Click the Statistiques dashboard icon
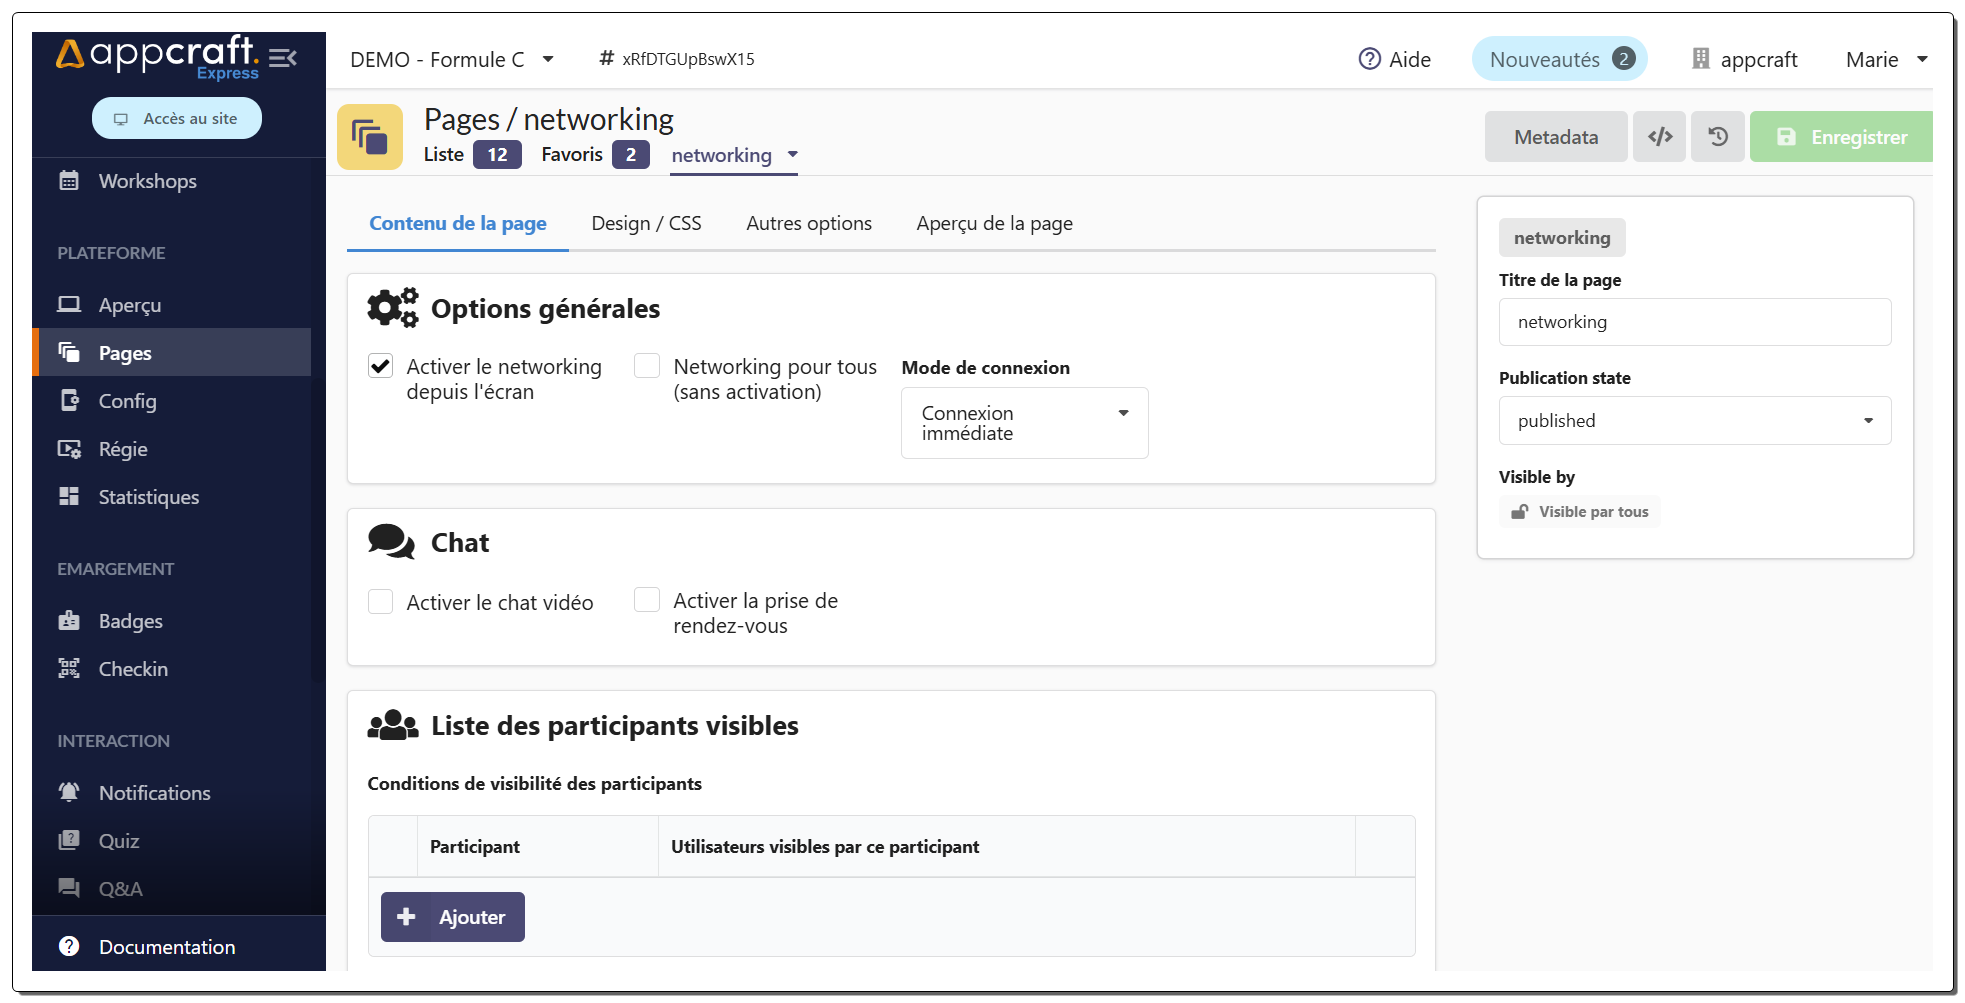Screen dimensions: 1965x1003 click(x=69, y=497)
